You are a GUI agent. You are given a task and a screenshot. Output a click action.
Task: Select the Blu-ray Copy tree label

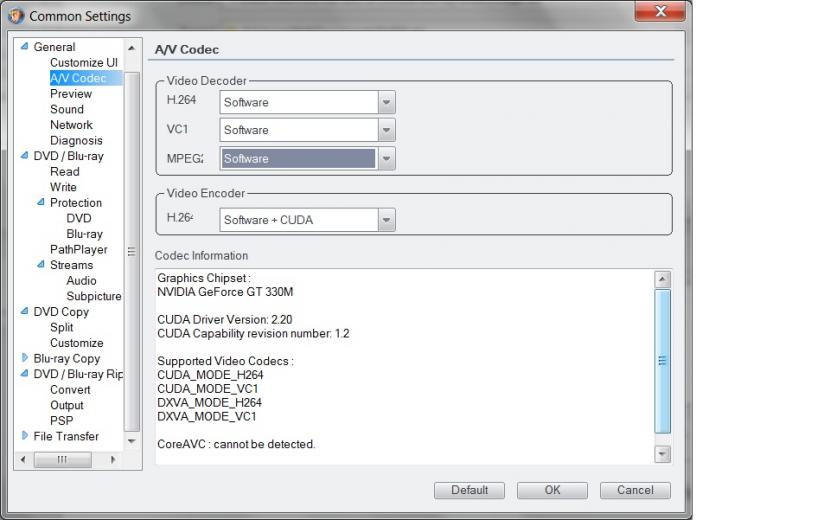click(67, 358)
